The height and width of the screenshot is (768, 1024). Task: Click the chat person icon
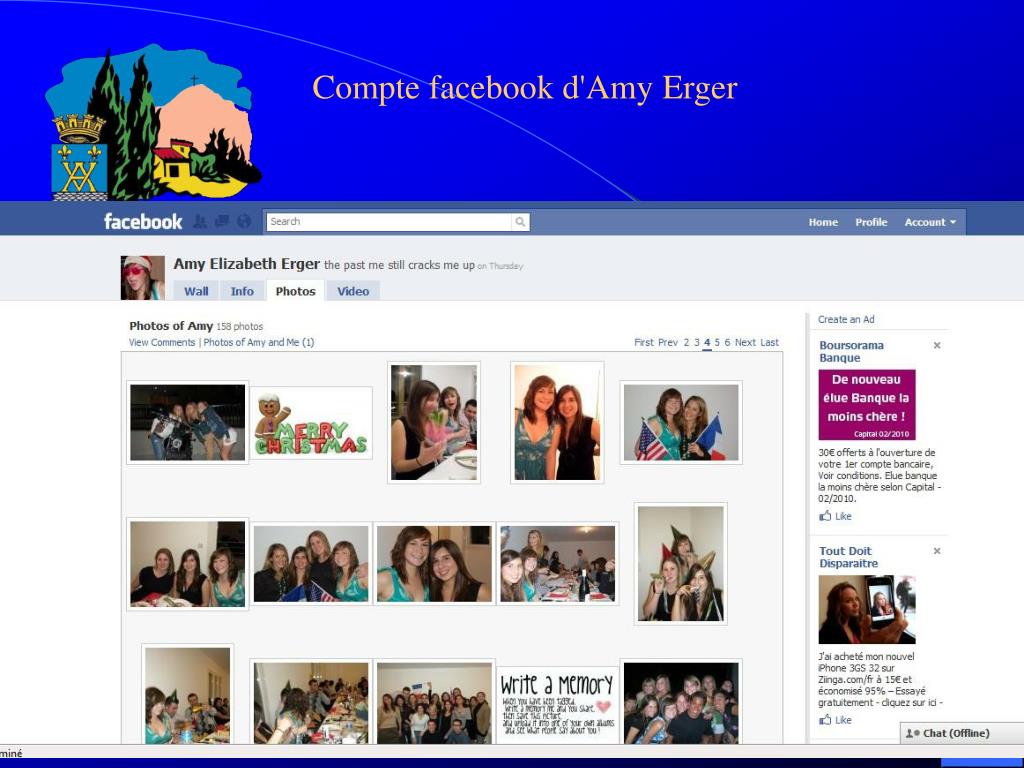click(912, 733)
